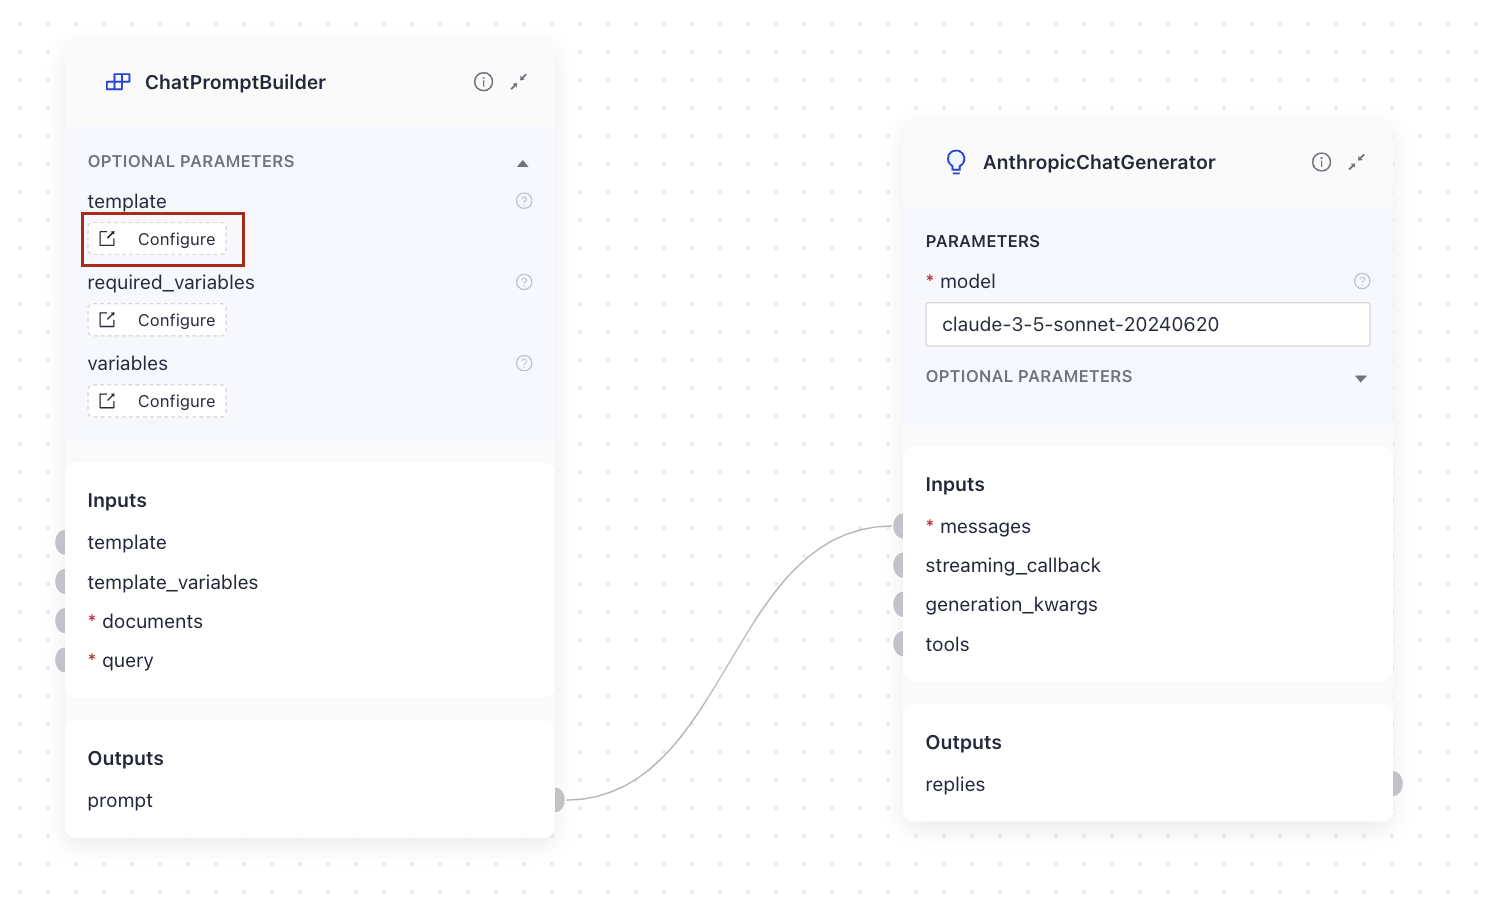Image resolution: width=1492 pixels, height=900 pixels.
Task: Click the external-link icon inside variables Configure
Action: tap(110, 400)
